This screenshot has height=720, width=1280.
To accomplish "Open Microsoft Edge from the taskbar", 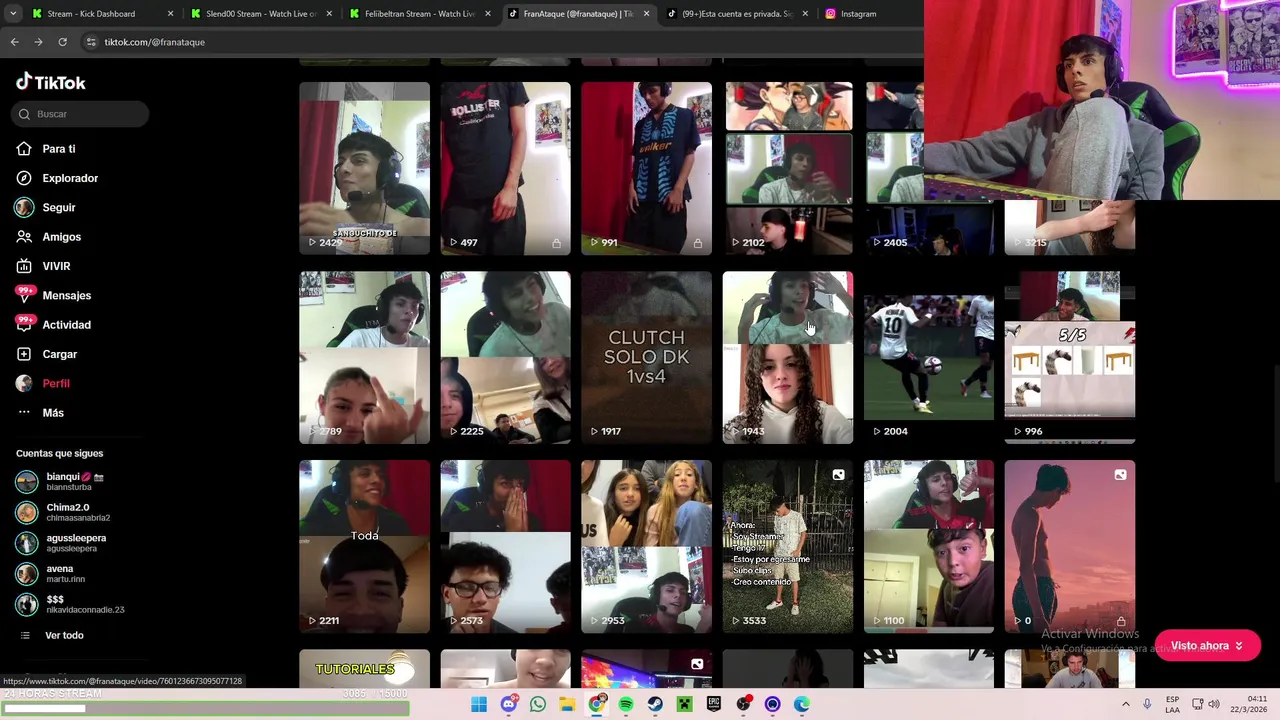I will coord(802,704).
